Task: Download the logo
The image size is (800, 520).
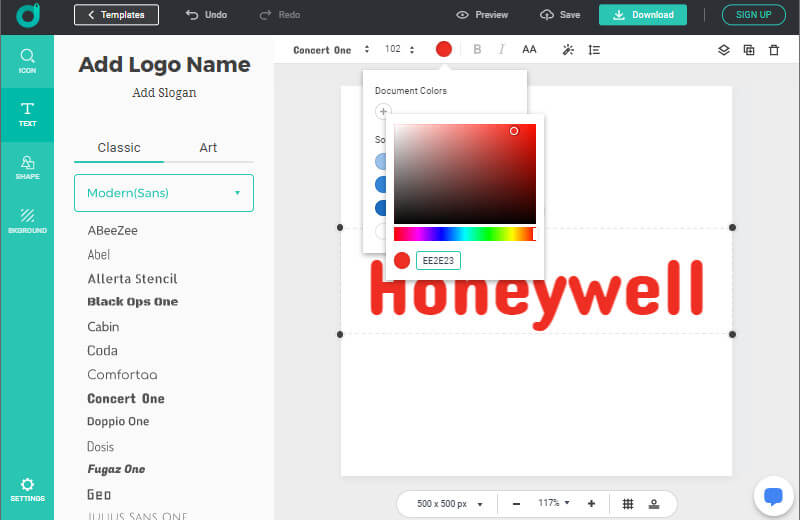Action: (642, 15)
